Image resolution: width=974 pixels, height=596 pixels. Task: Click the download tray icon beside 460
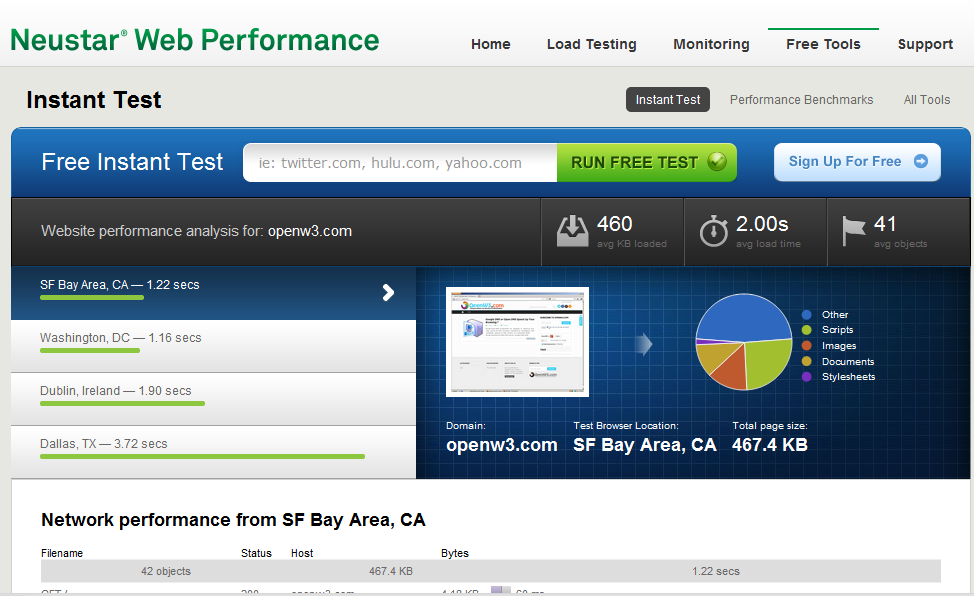(x=572, y=231)
